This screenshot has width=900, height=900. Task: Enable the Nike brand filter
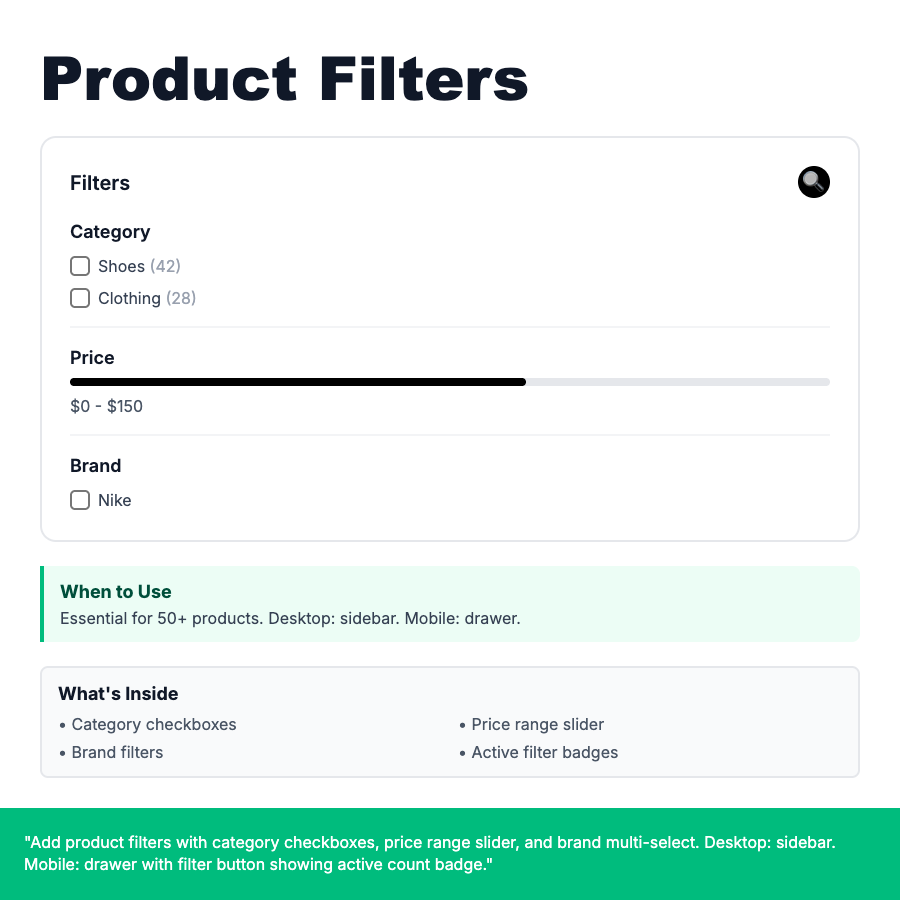80,500
